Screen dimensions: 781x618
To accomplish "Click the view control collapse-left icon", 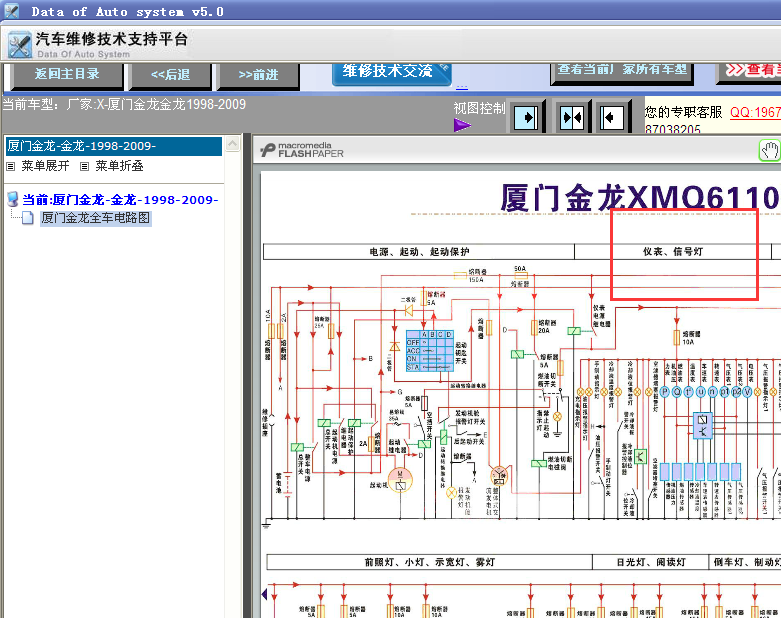I will click(612, 118).
